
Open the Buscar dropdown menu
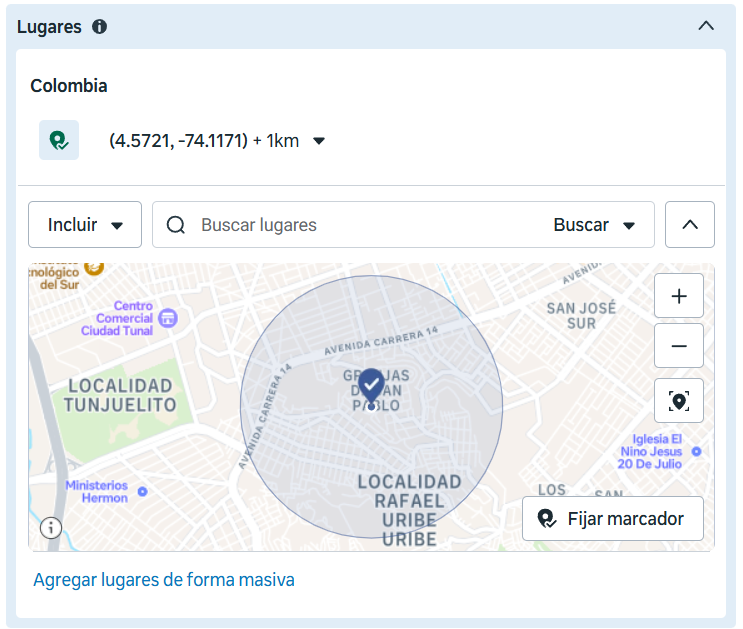click(x=595, y=225)
